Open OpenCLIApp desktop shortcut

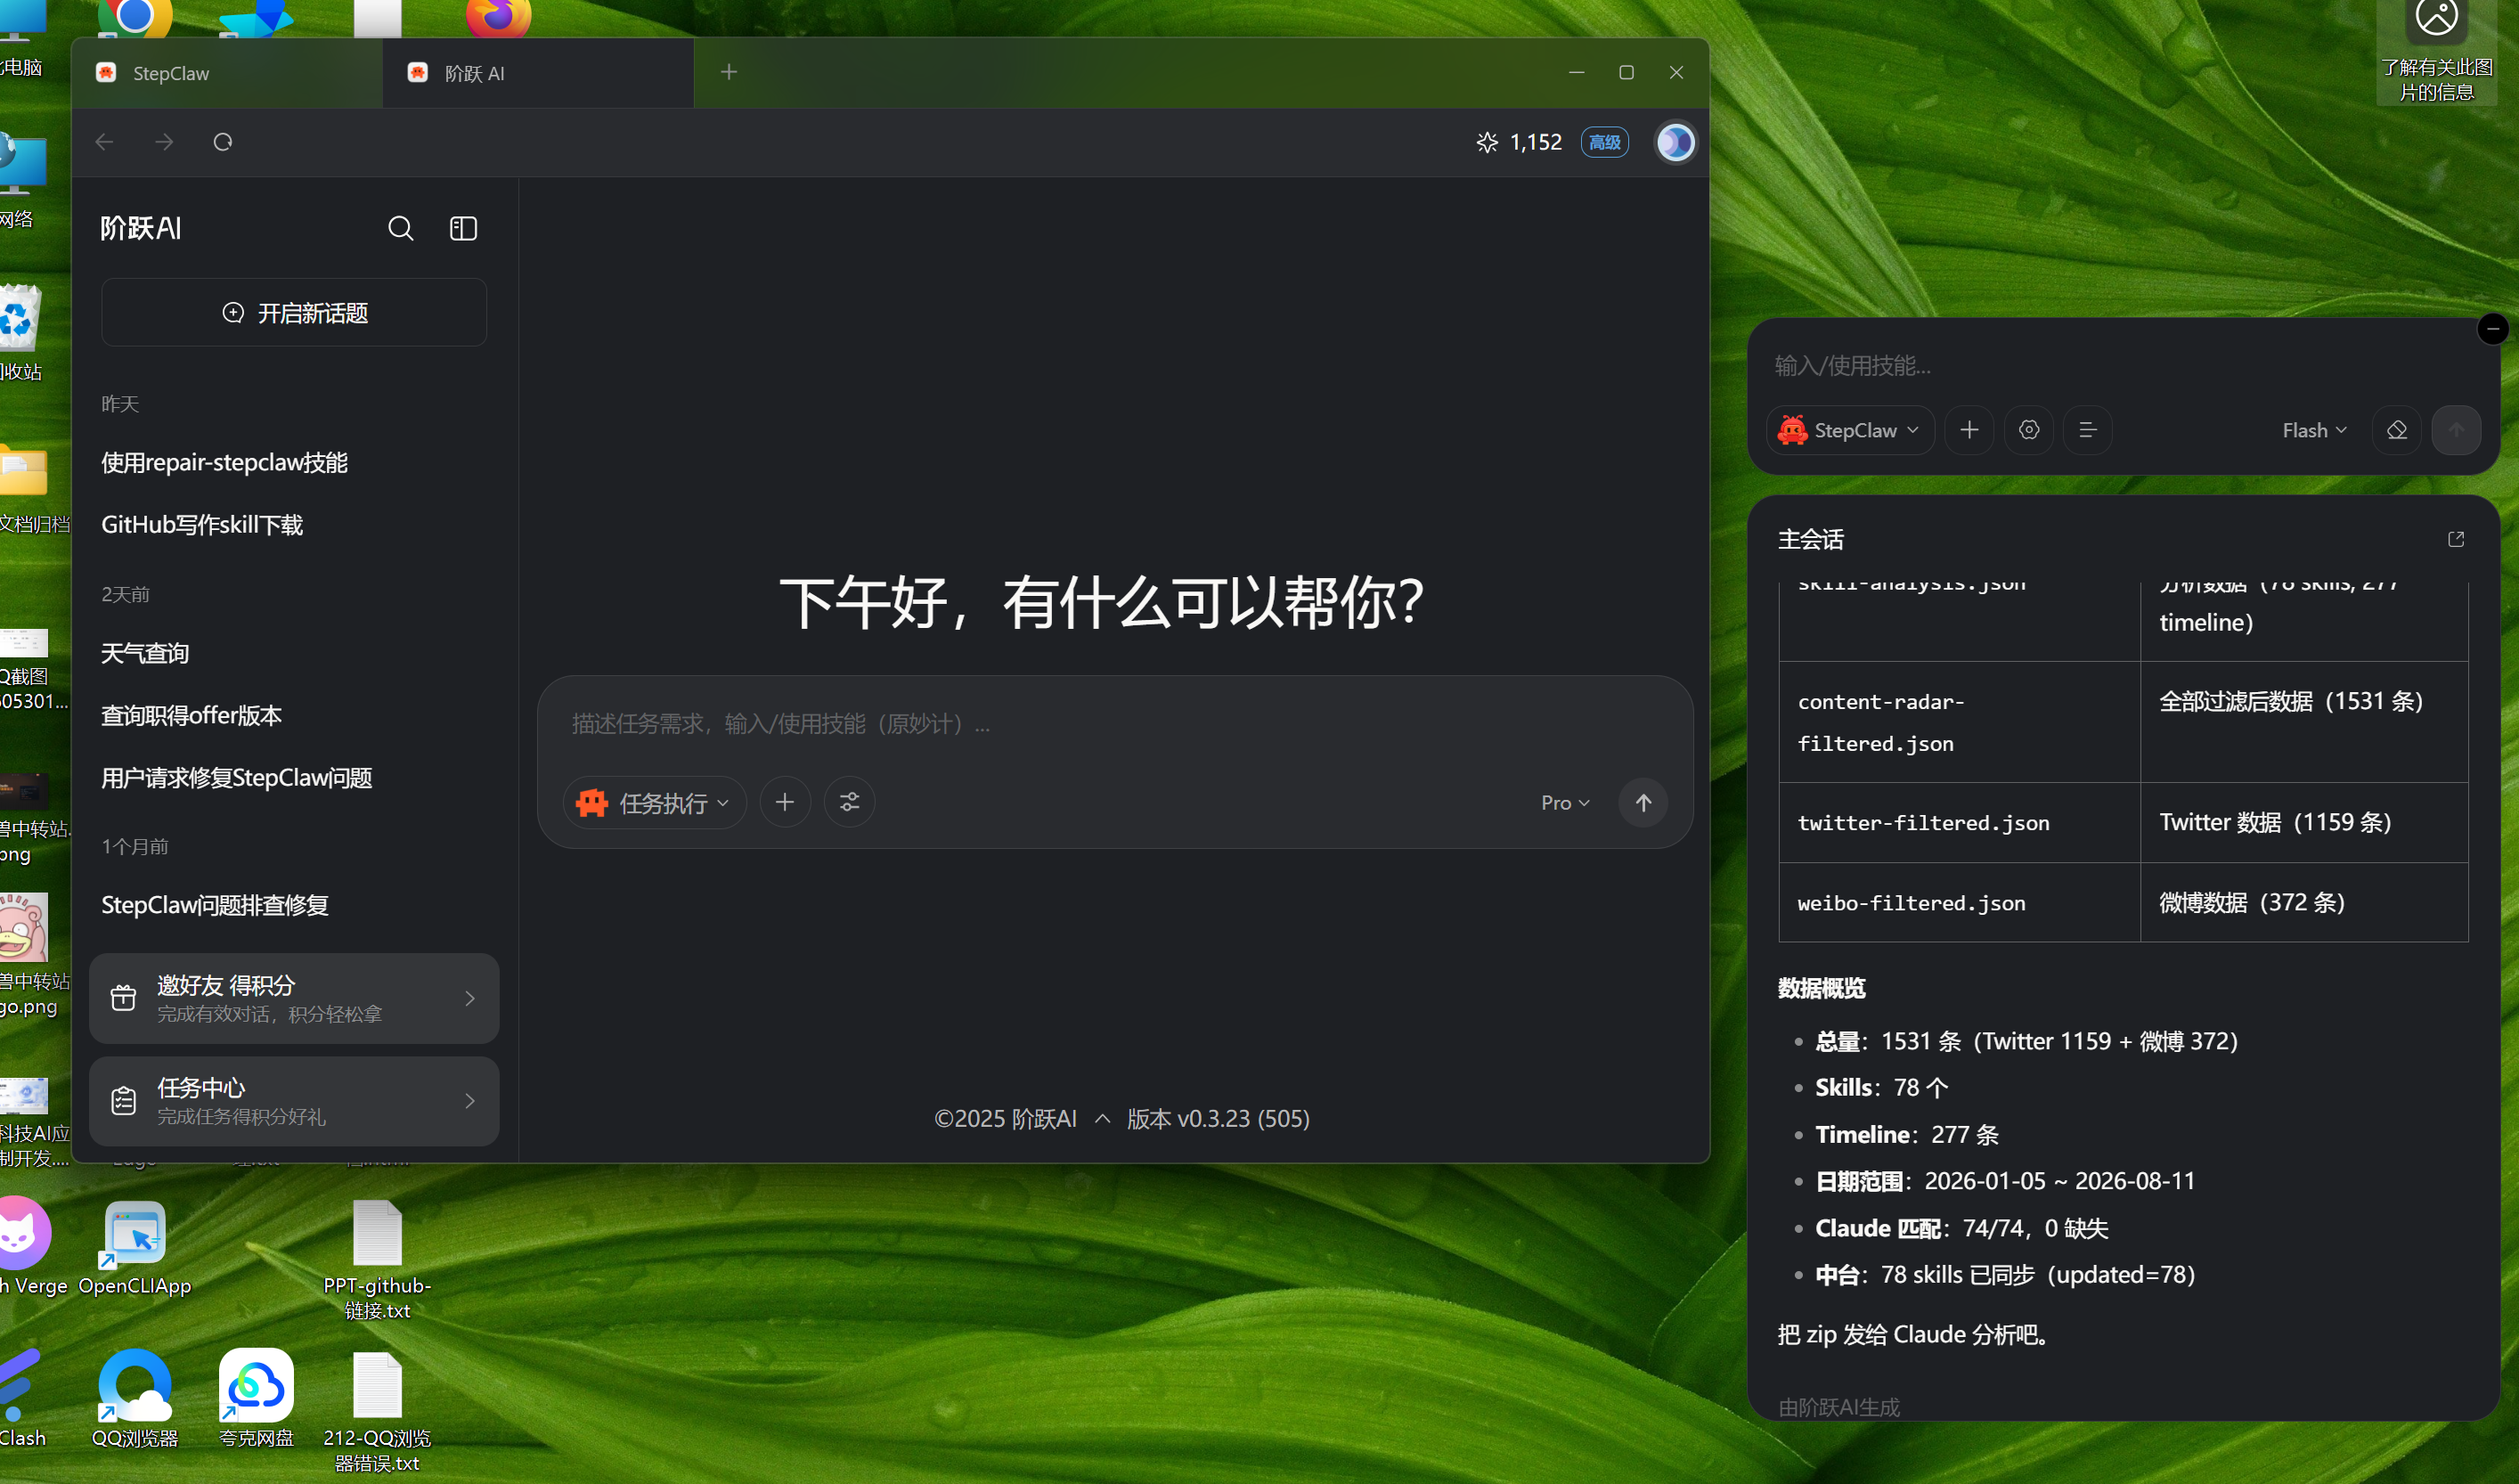point(135,1248)
